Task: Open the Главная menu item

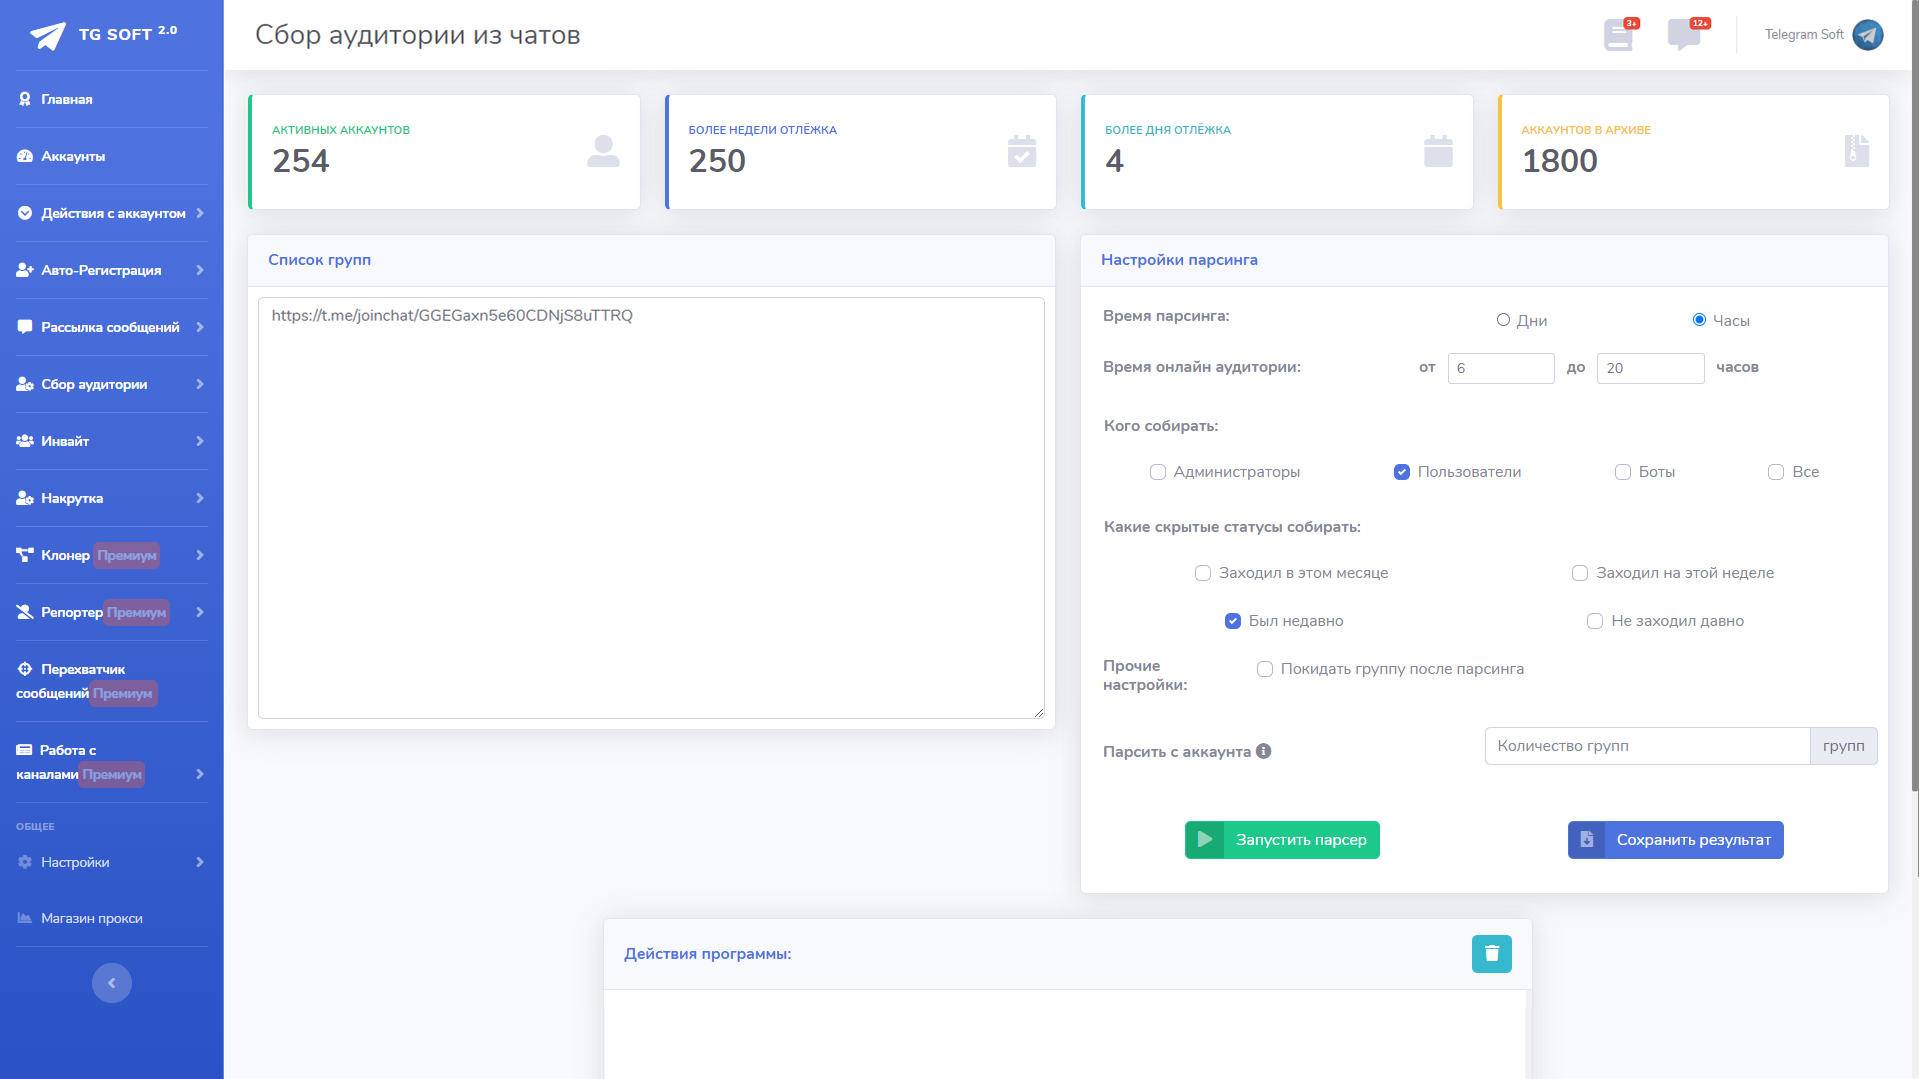Action: [x=67, y=99]
